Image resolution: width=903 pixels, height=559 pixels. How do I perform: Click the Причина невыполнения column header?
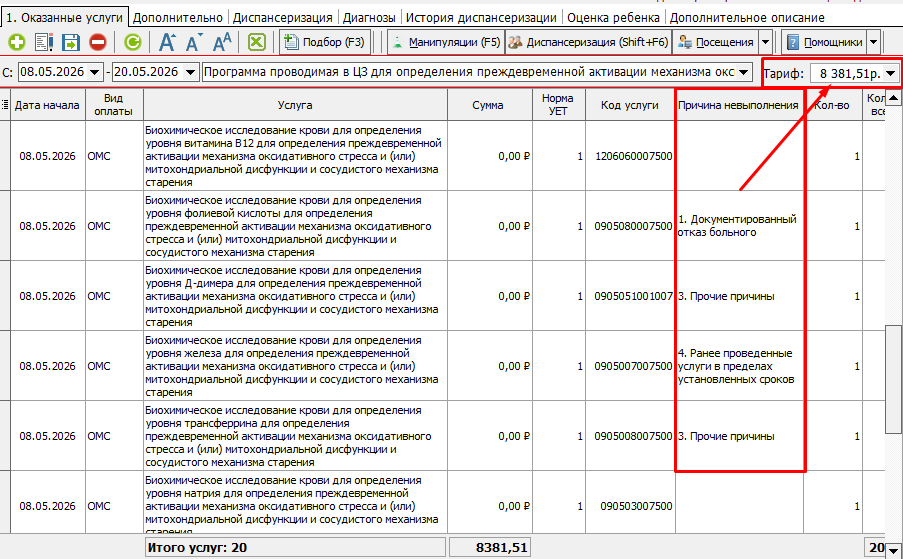[x=738, y=105]
